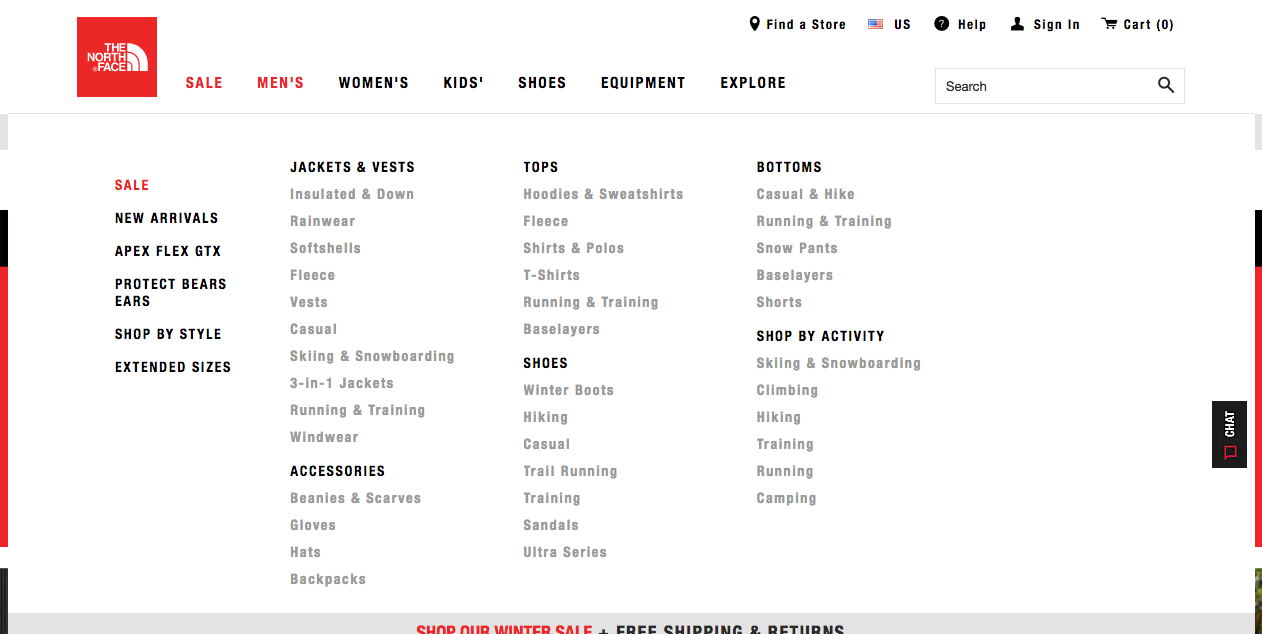This screenshot has width=1262, height=634.
Task: Open ACCESSORIES heading
Action: (x=337, y=471)
